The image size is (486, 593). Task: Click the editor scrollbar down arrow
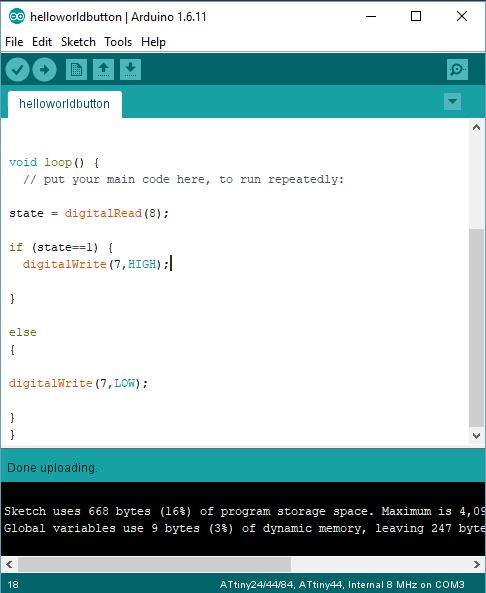(477, 436)
